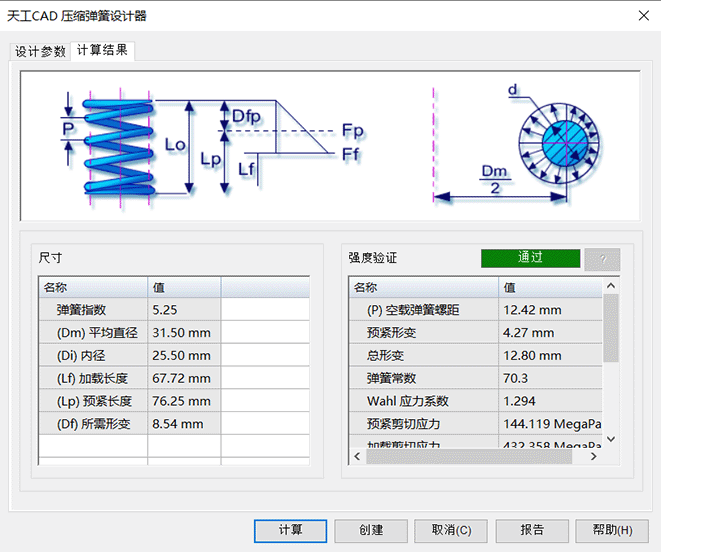Open help with 帮助(H) button
Image resolution: width=702 pixels, height=552 pixels.
tap(612, 531)
